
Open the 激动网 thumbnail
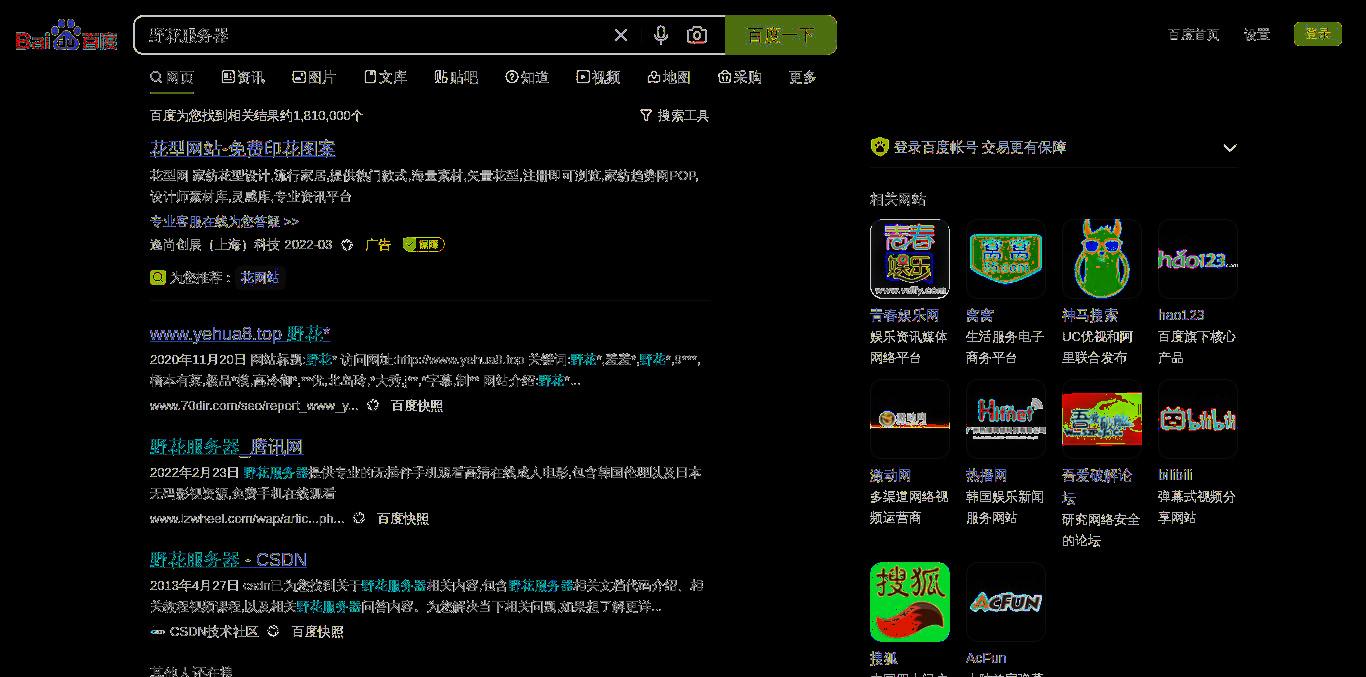[x=910, y=419]
